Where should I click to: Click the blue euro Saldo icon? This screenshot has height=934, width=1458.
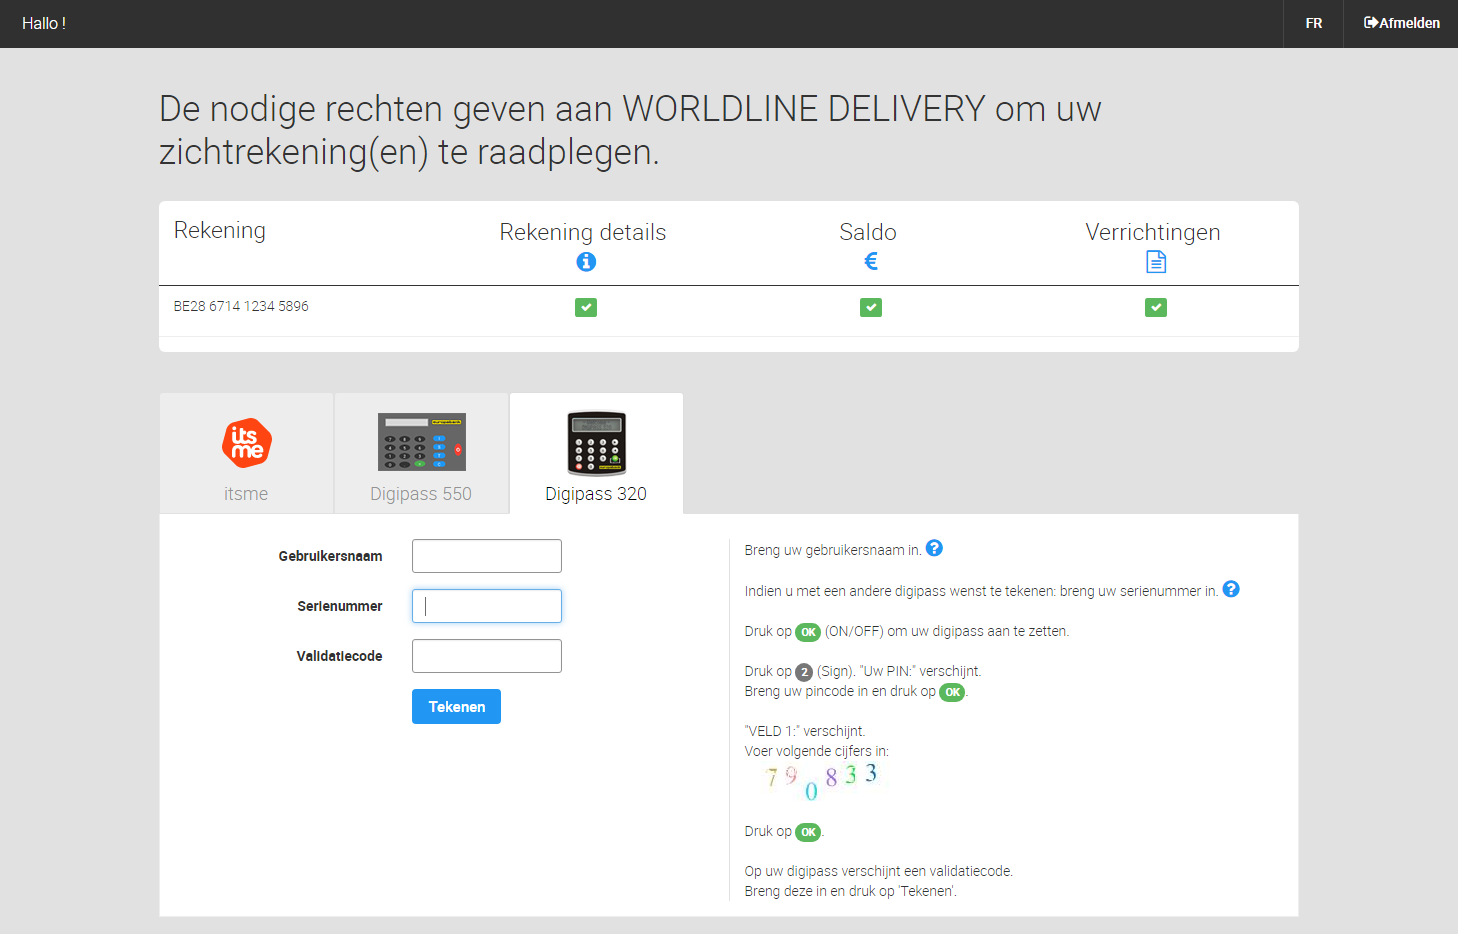(871, 261)
